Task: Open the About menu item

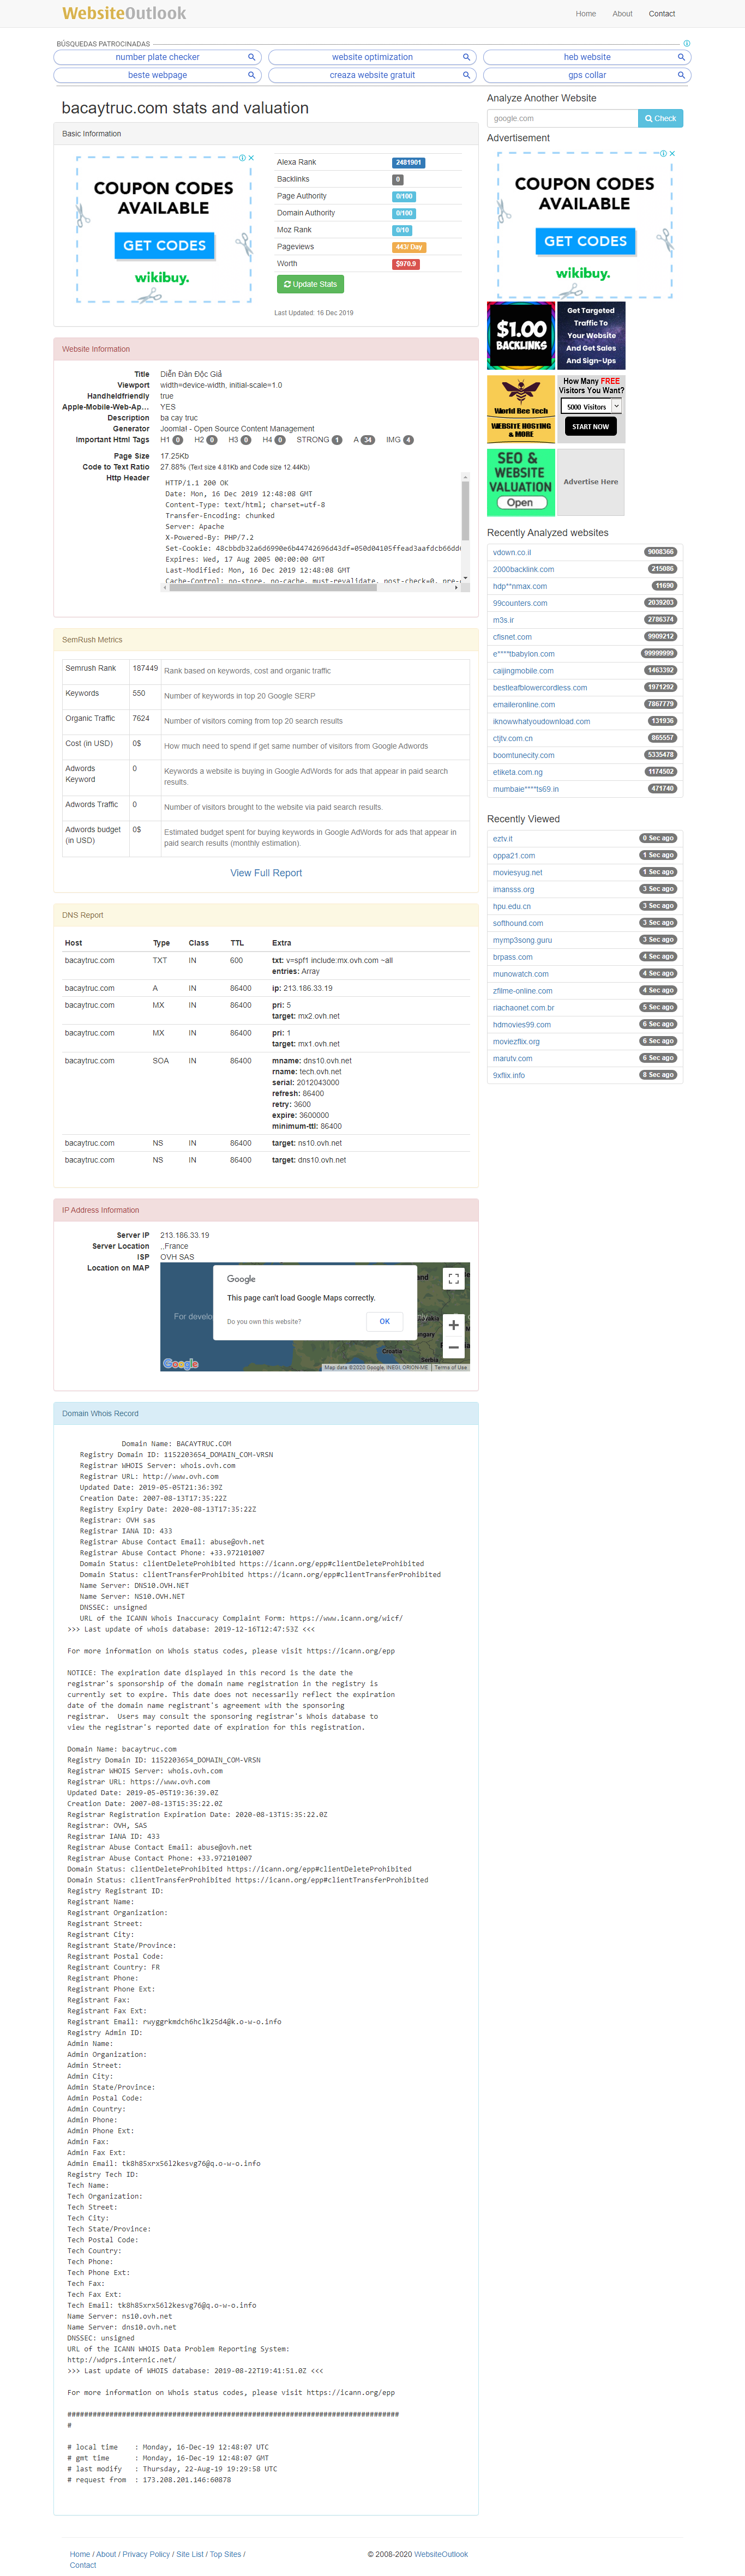Action: (622, 14)
